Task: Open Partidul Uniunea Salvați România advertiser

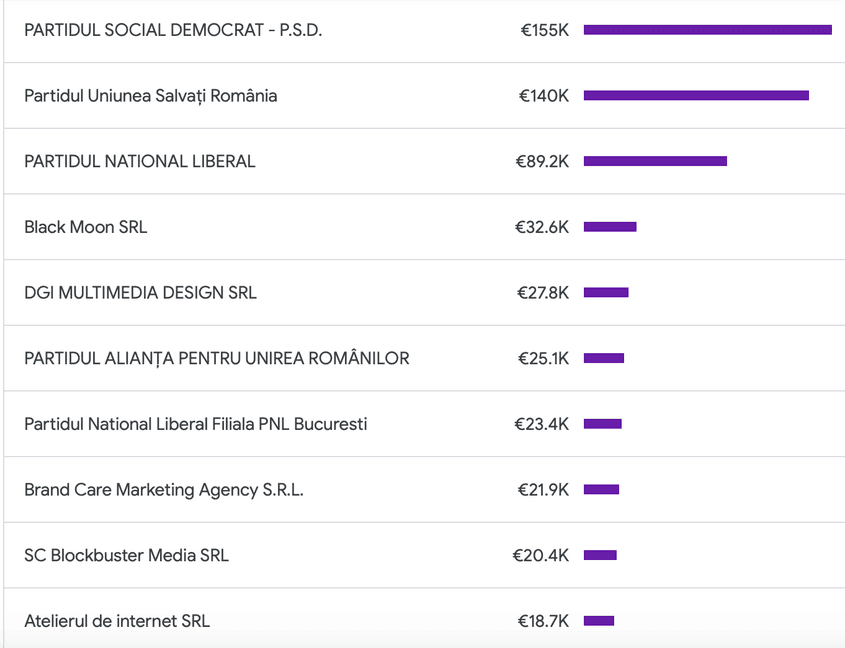Action: (150, 96)
